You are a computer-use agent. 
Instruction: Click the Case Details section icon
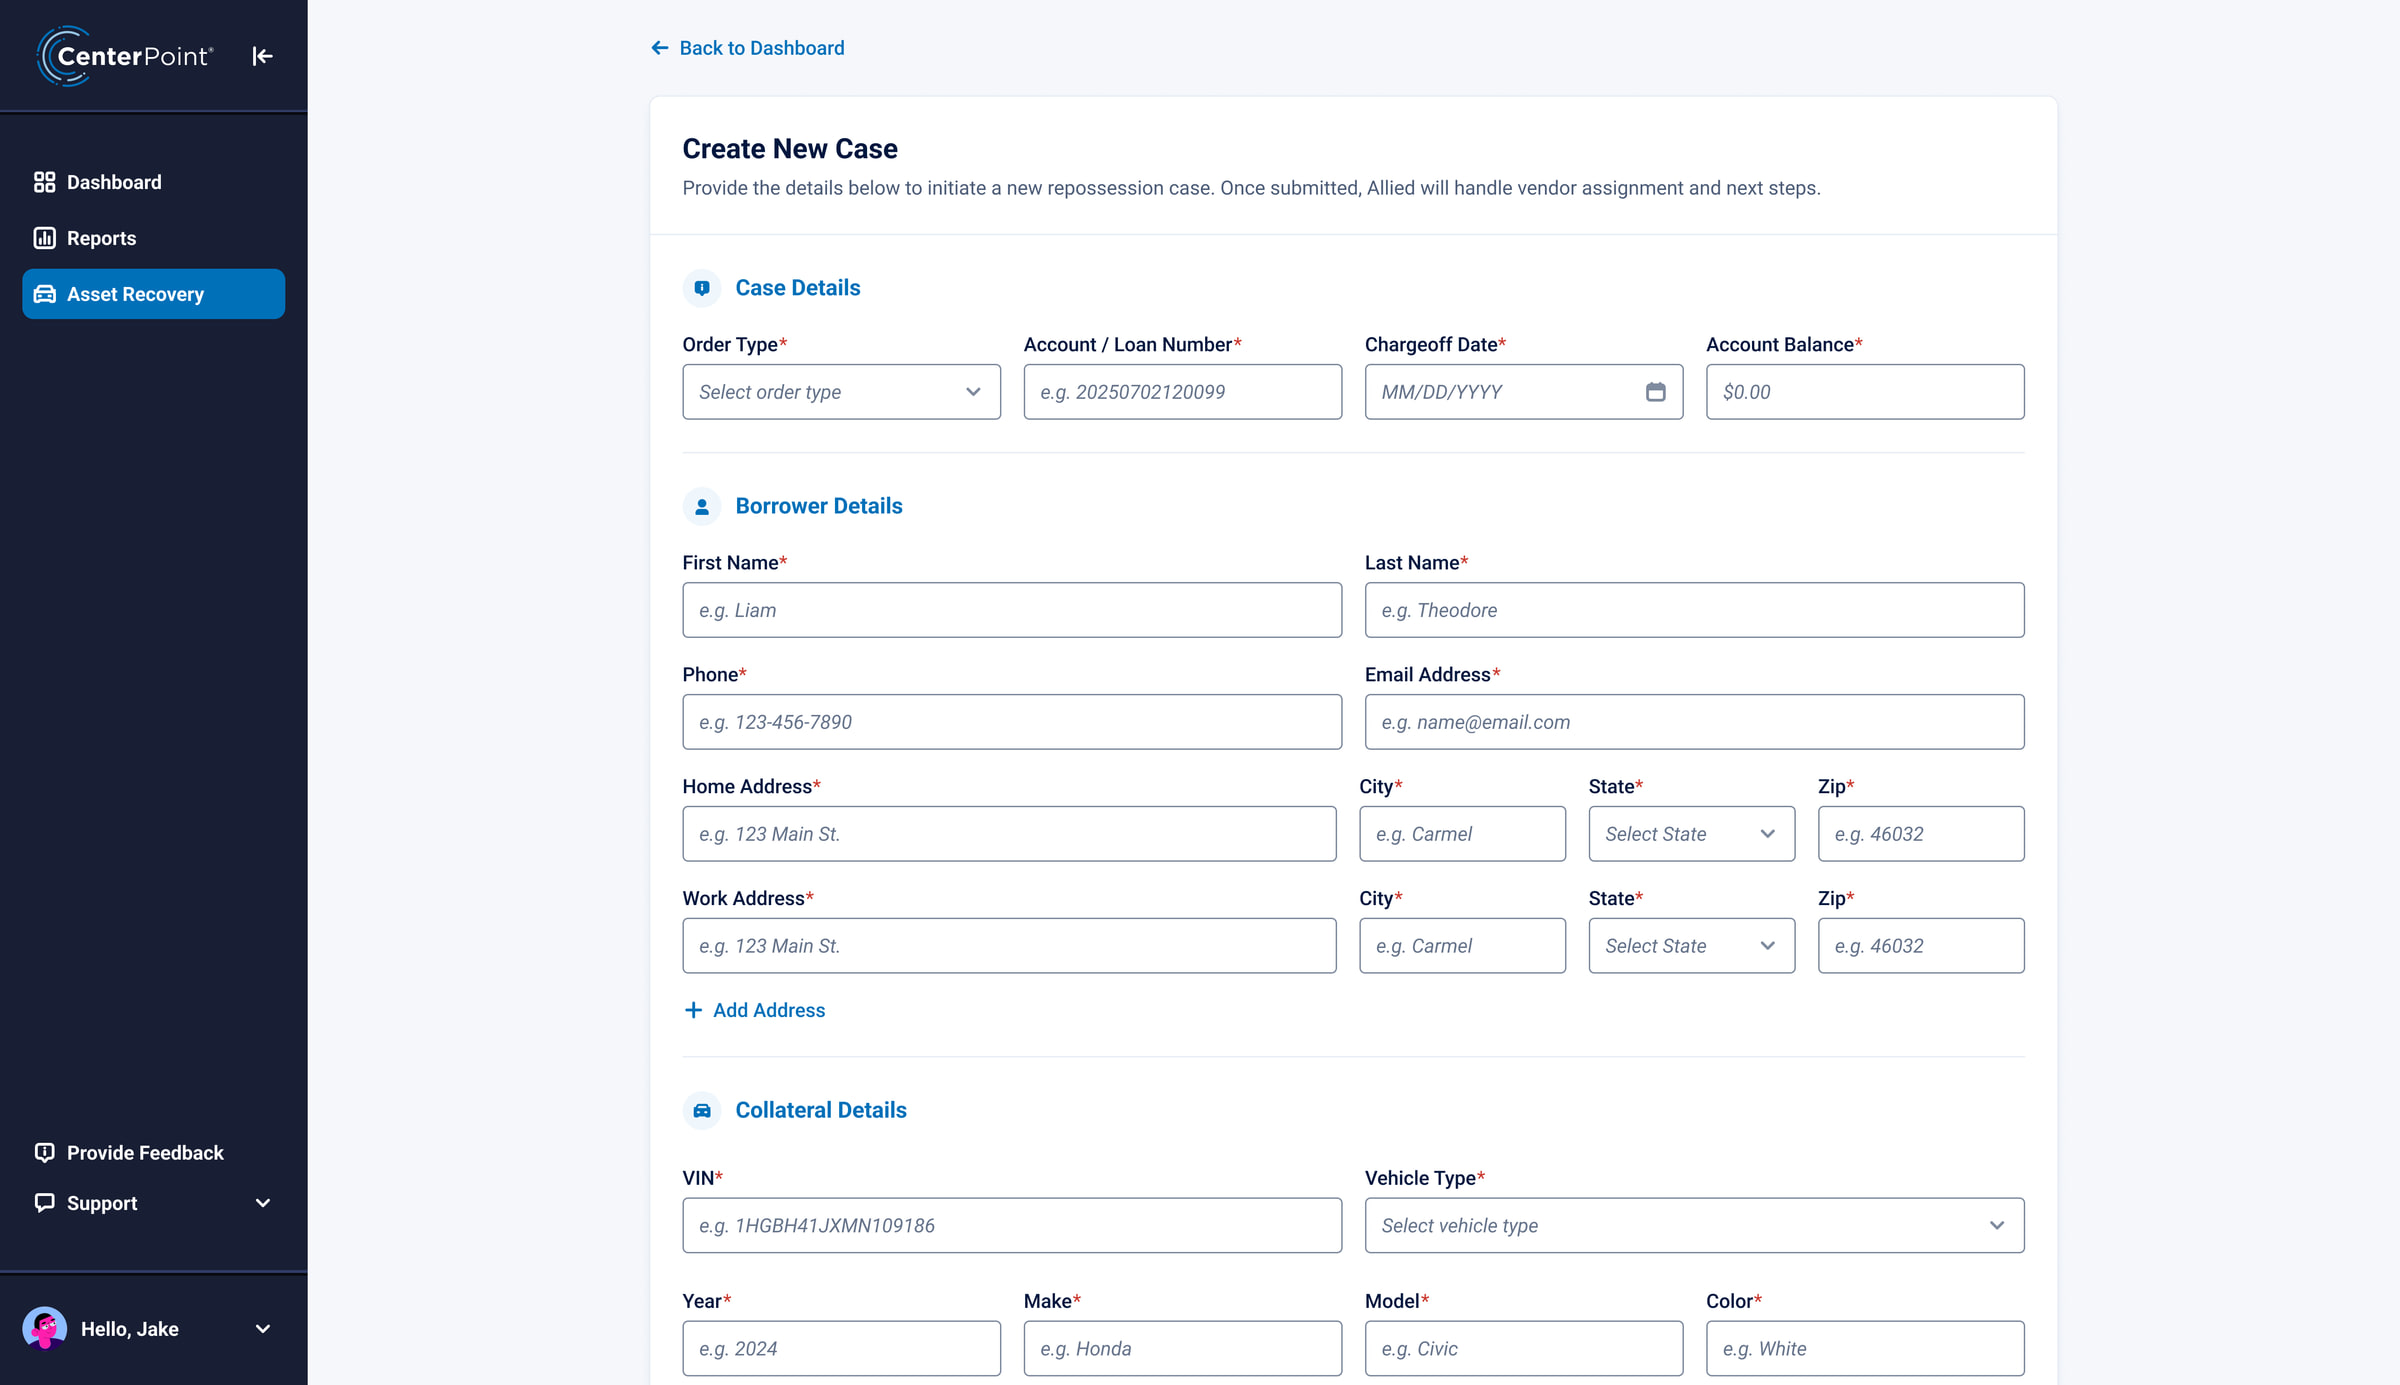click(x=702, y=288)
